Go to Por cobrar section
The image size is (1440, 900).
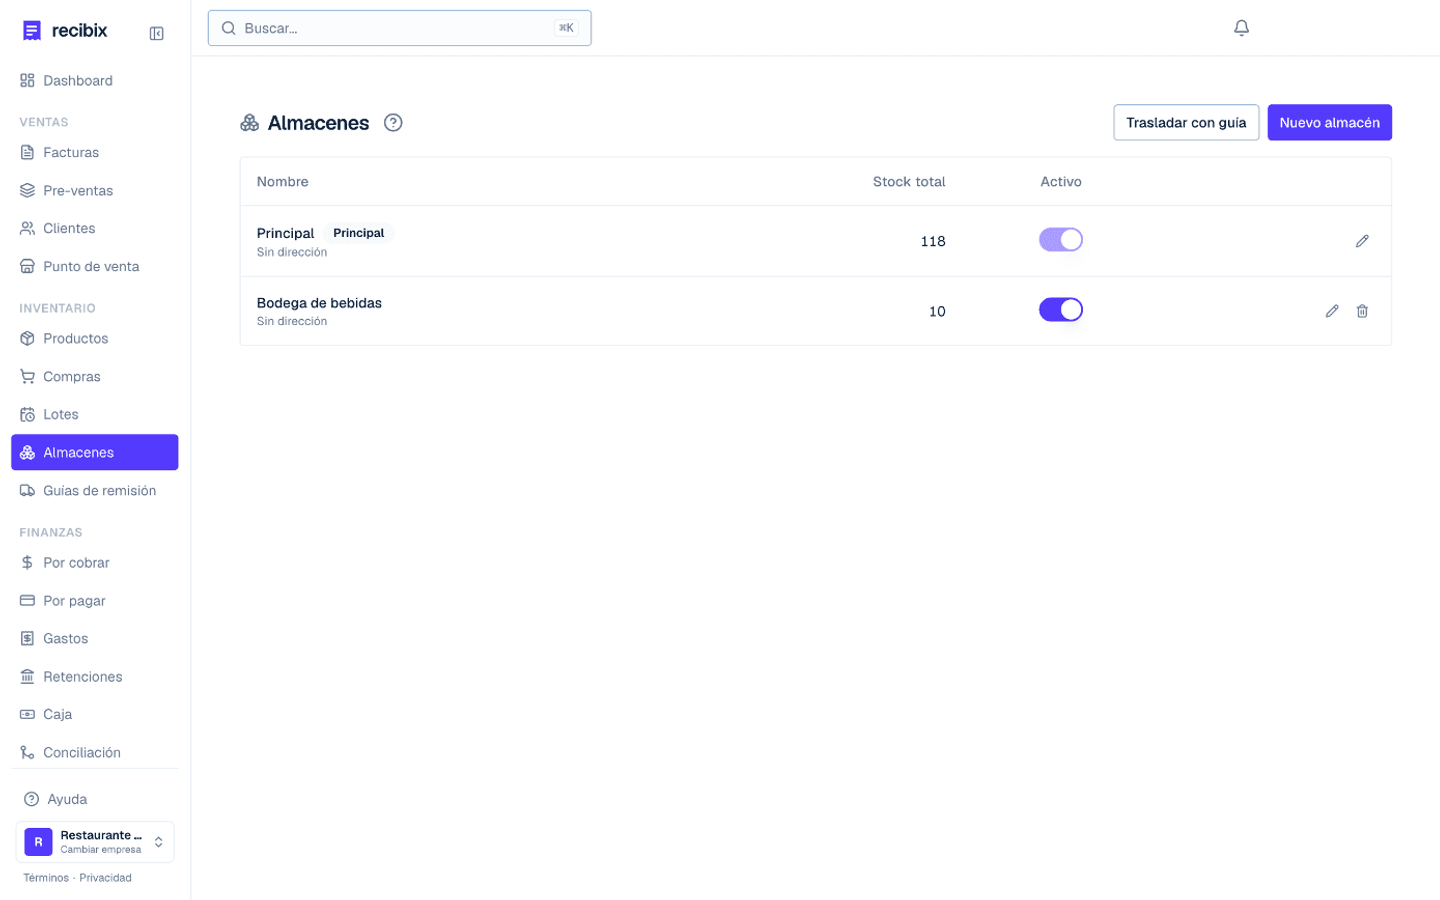click(95, 562)
